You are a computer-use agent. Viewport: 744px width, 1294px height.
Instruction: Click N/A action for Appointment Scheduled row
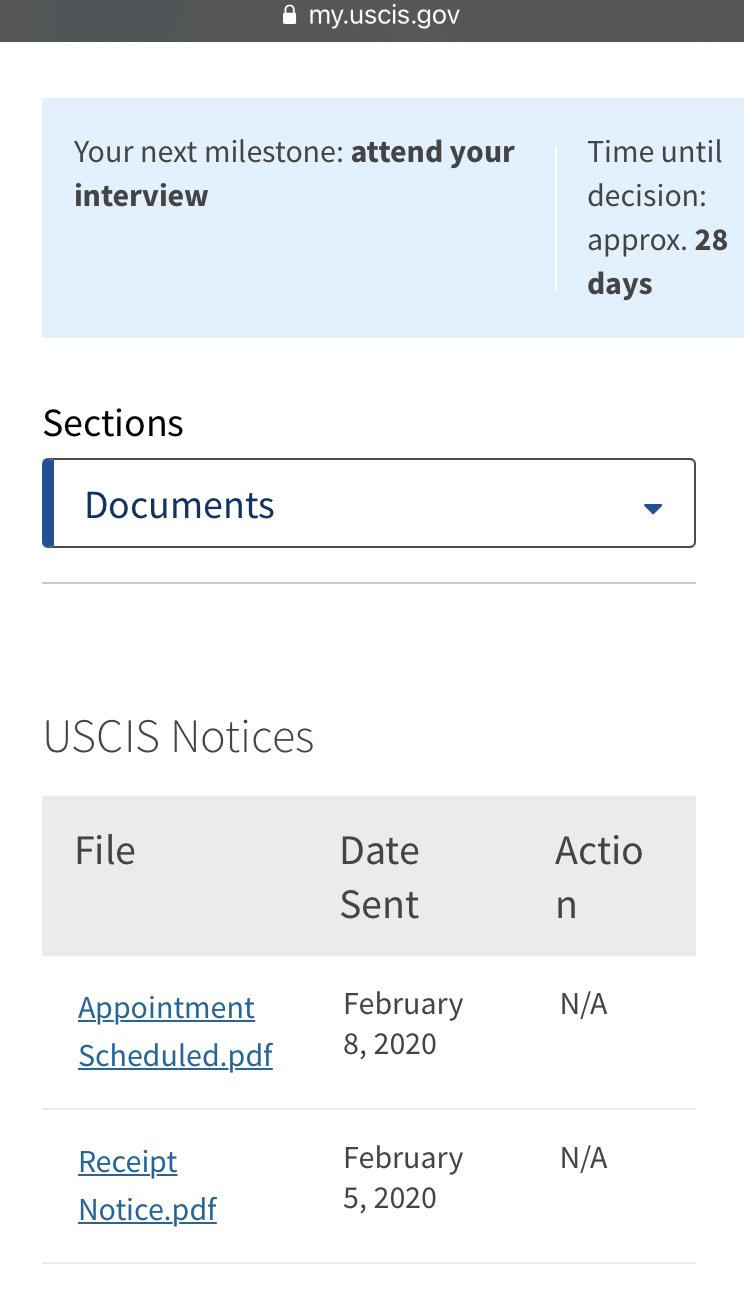pyautogui.click(x=584, y=1004)
